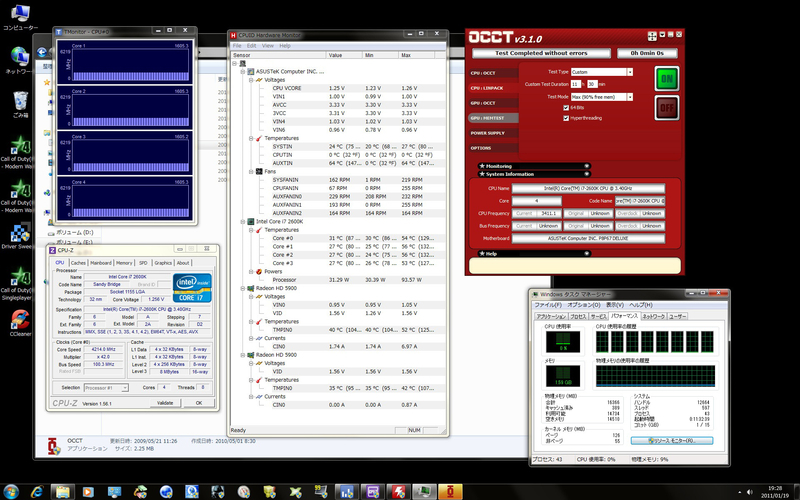Open the Caches tab in CPU-Z
This screenshot has height=500, width=800.
pyautogui.click(x=78, y=263)
